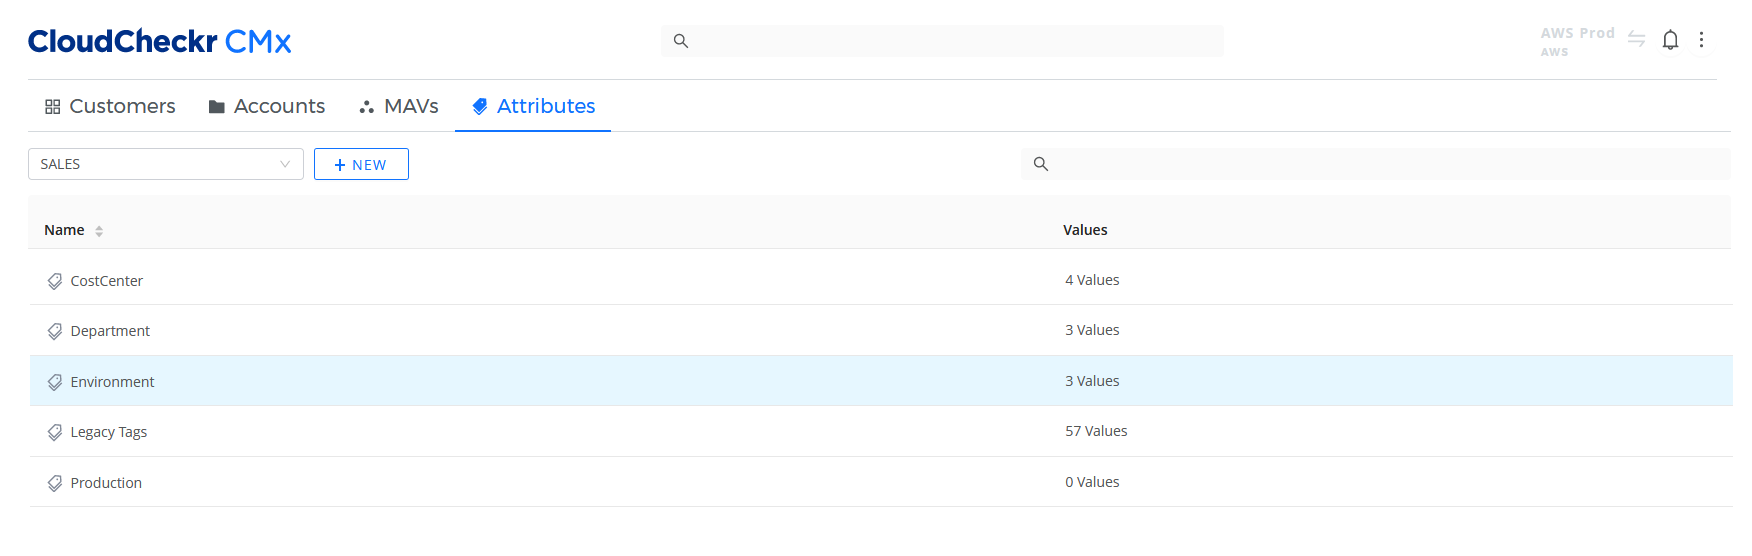
Task: Open the SALES dropdown
Action: point(166,164)
